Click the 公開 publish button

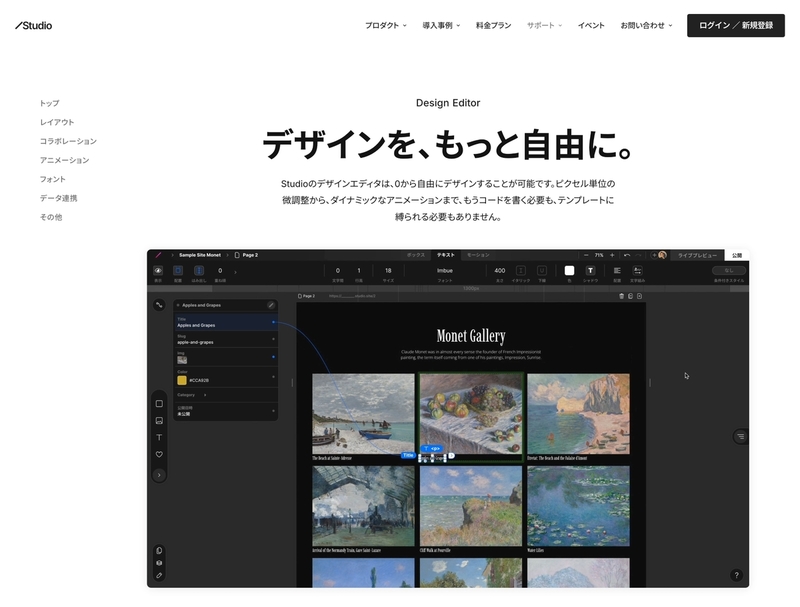[x=737, y=255]
